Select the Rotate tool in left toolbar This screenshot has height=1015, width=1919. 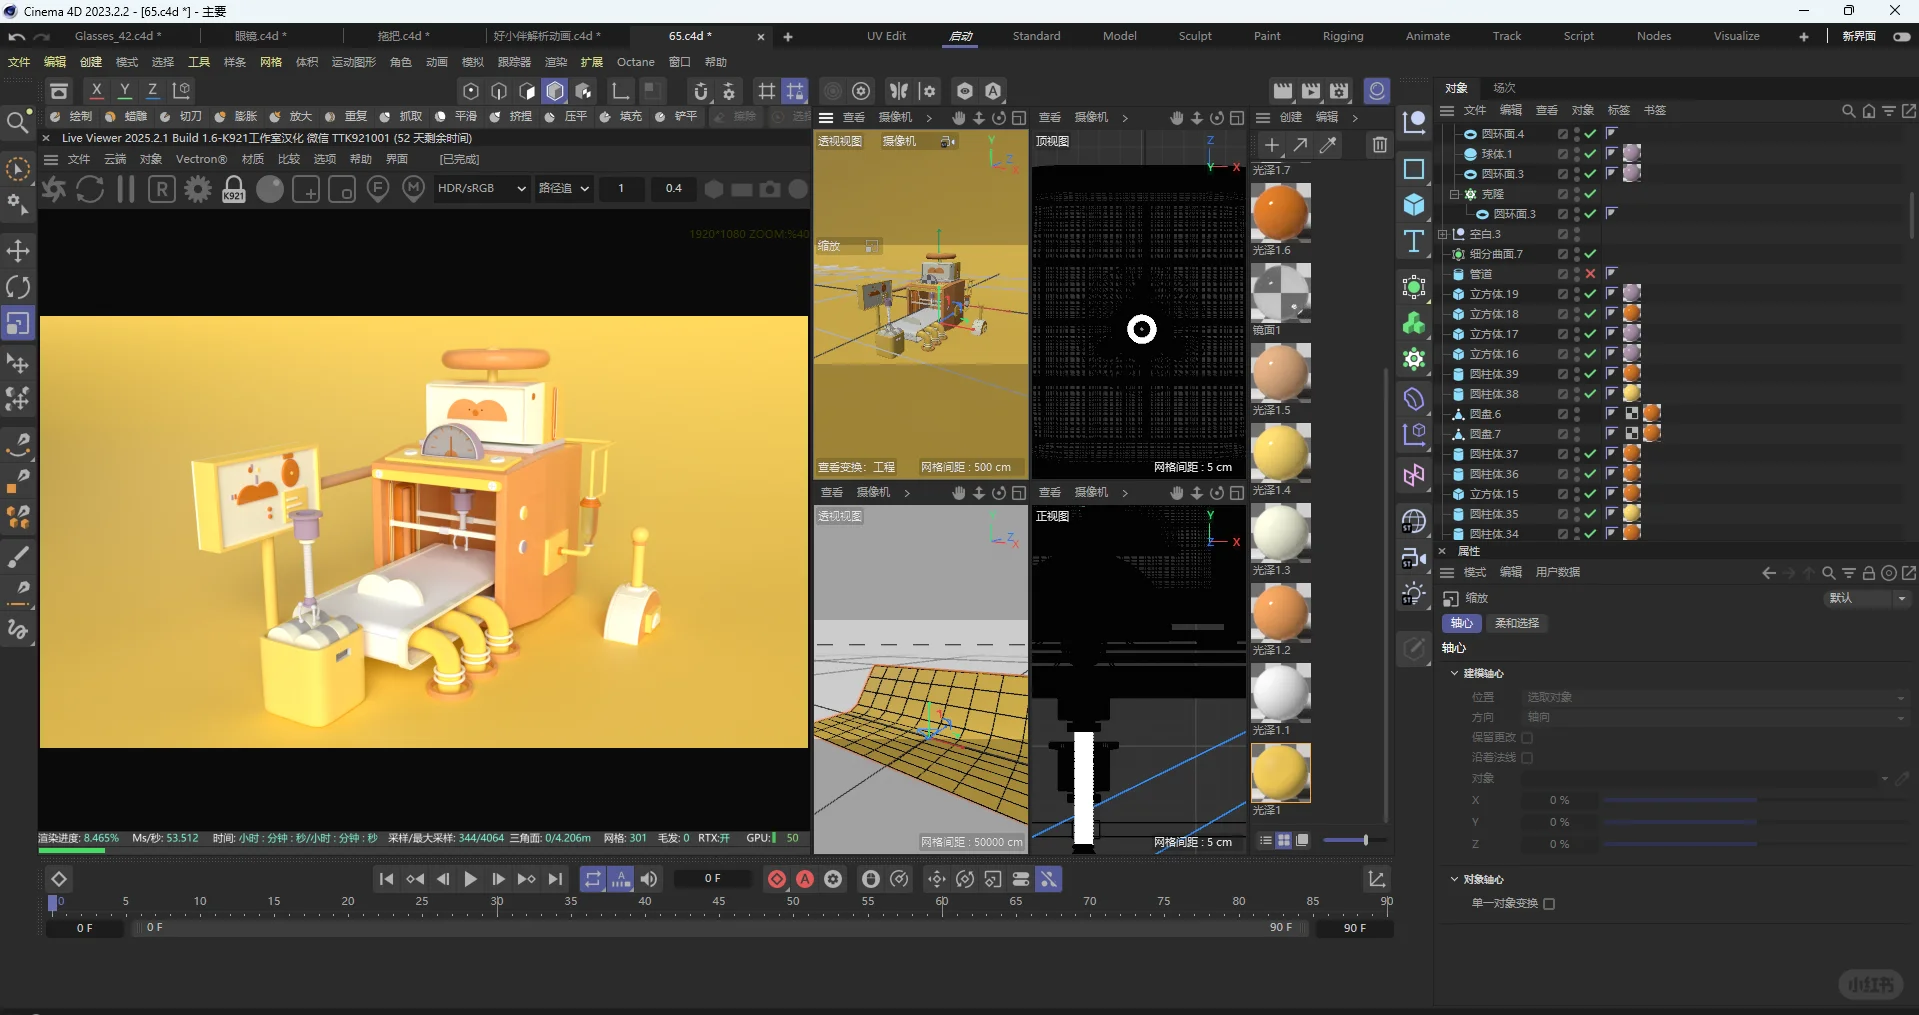click(18, 287)
